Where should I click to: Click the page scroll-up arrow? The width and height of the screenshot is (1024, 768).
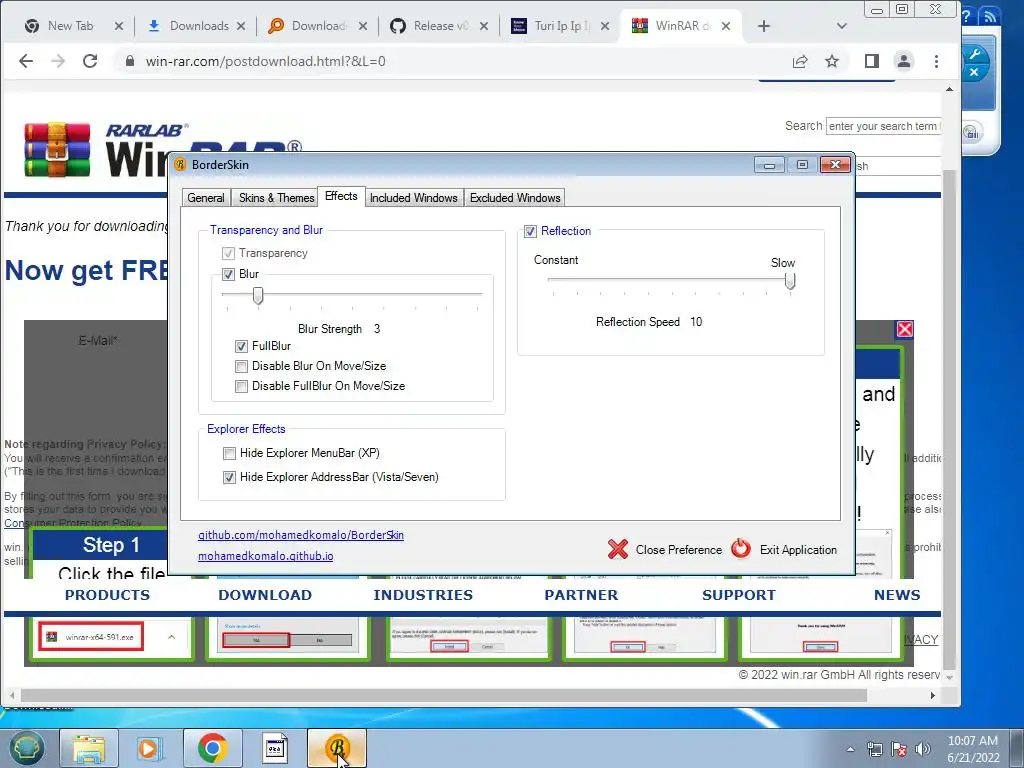tap(950, 89)
